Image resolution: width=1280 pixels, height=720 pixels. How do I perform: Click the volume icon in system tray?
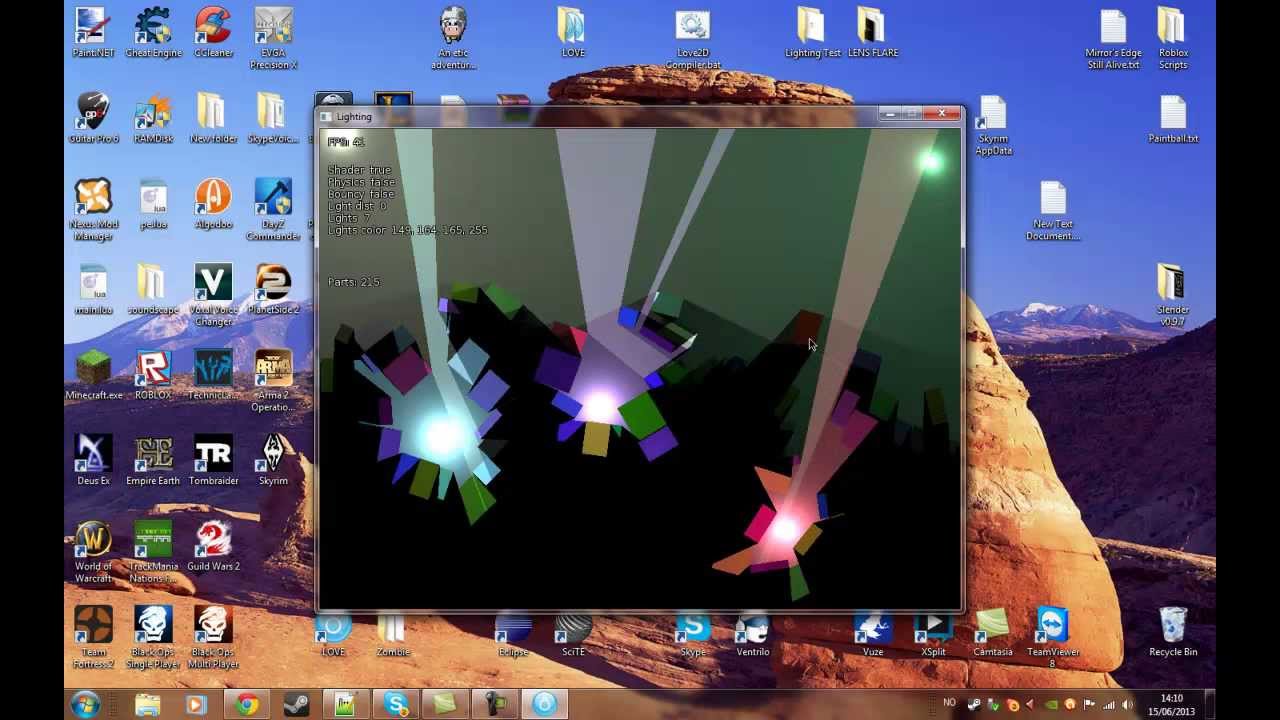(x=1127, y=705)
